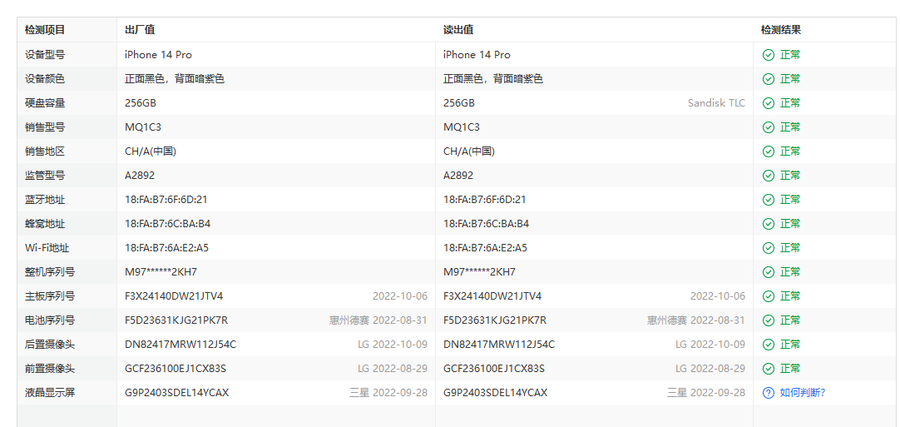Click the green check icon in 设备颜色 row
The width and height of the screenshot is (900, 427).
[768, 79]
